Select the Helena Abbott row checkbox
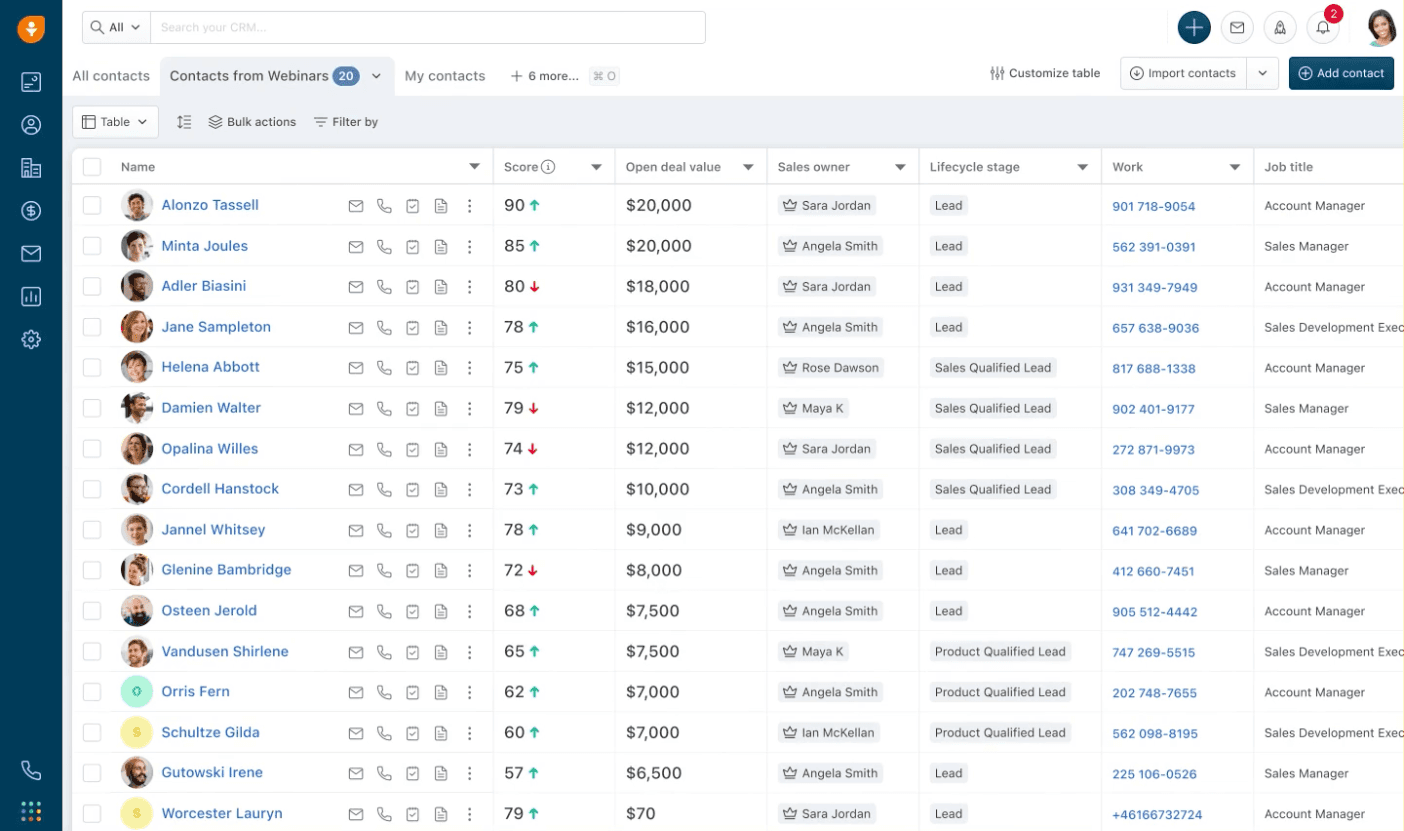 coord(92,367)
